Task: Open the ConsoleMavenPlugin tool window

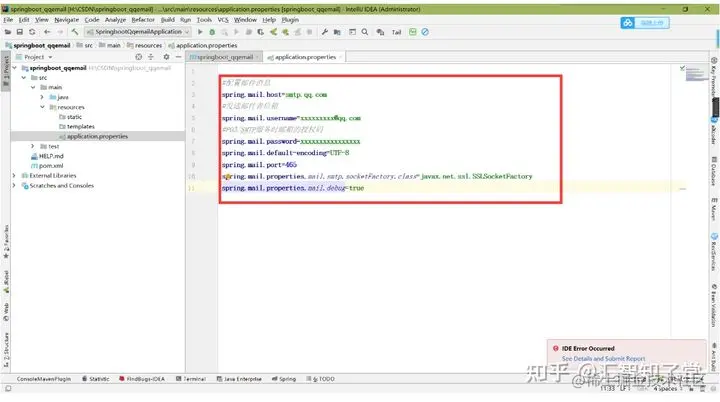Action: (44, 379)
